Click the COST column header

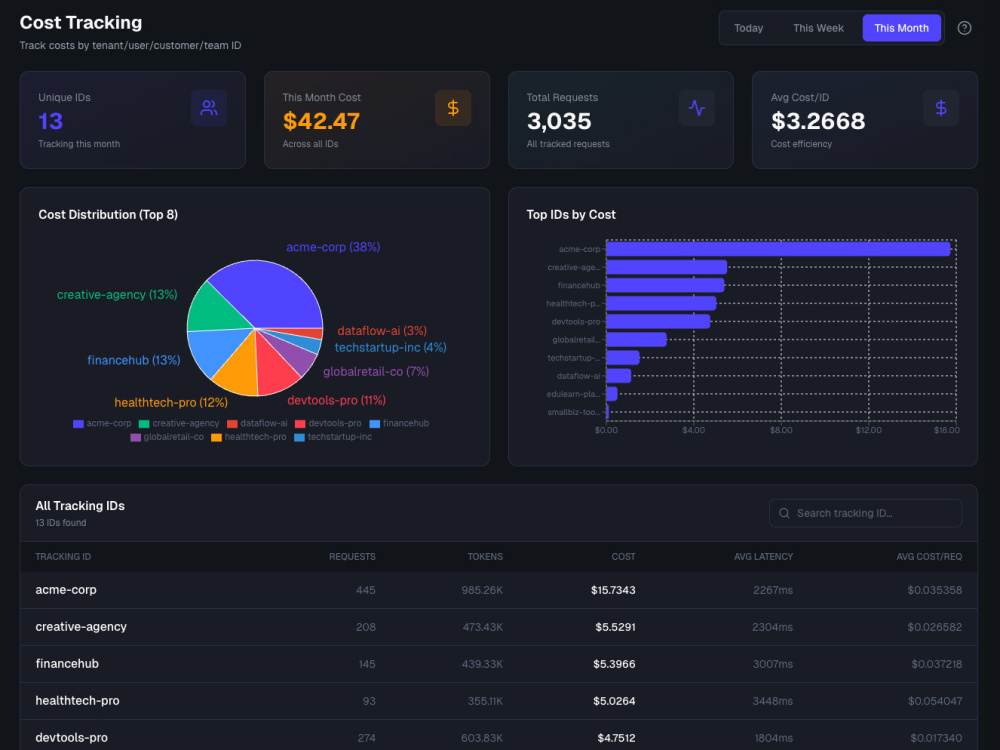click(x=623, y=557)
